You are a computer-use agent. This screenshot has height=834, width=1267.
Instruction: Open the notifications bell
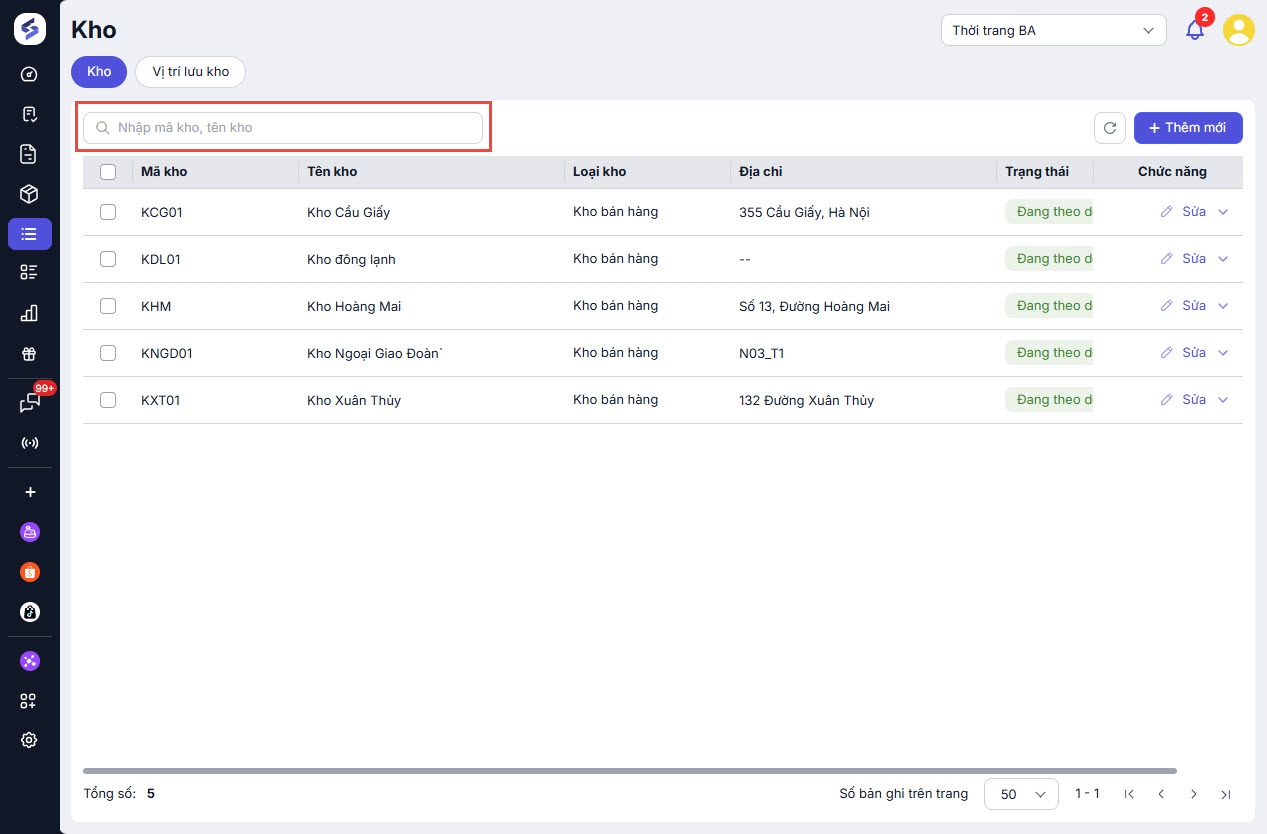tap(1195, 30)
